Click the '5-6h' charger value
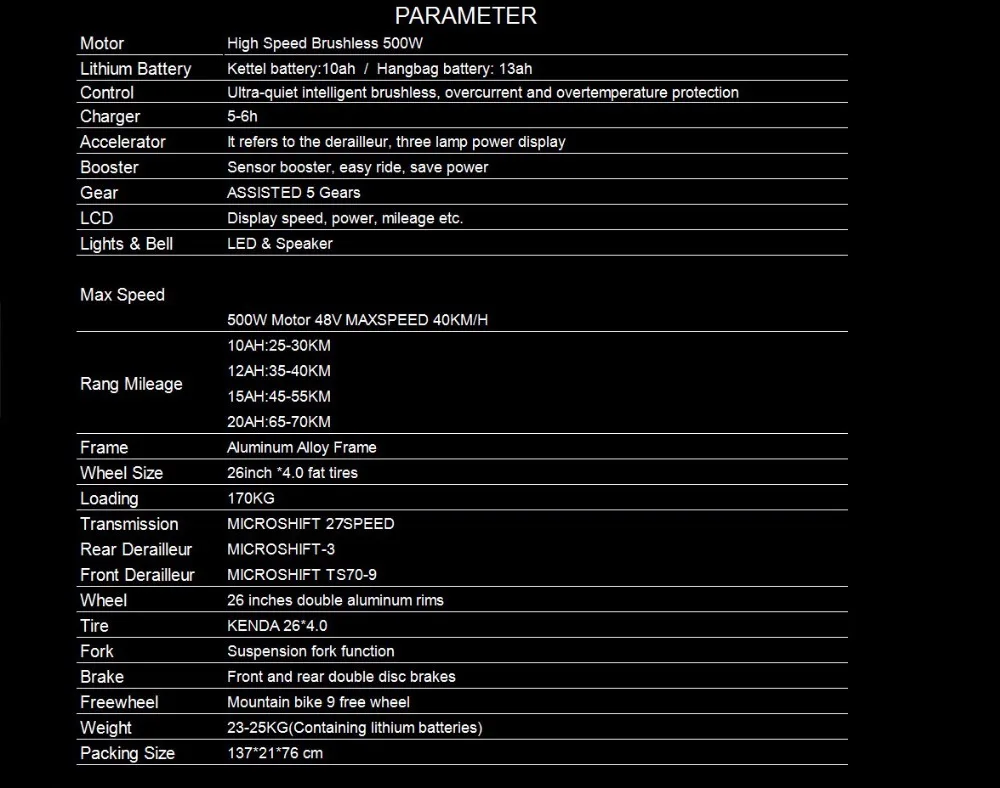 click(x=242, y=116)
